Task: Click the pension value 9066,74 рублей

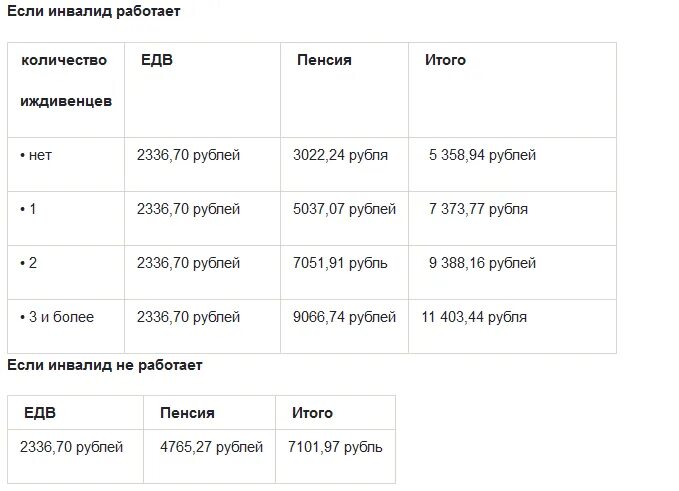Action: pyautogui.click(x=344, y=317)
